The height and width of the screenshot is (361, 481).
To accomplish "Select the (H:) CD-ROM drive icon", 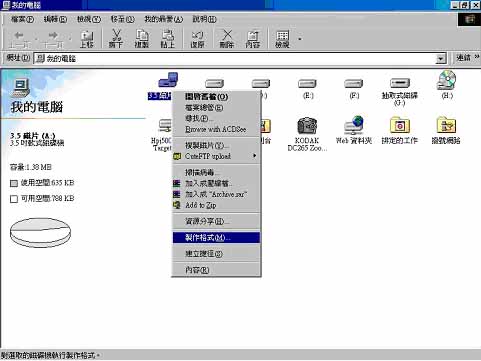I will click(446, 80).
